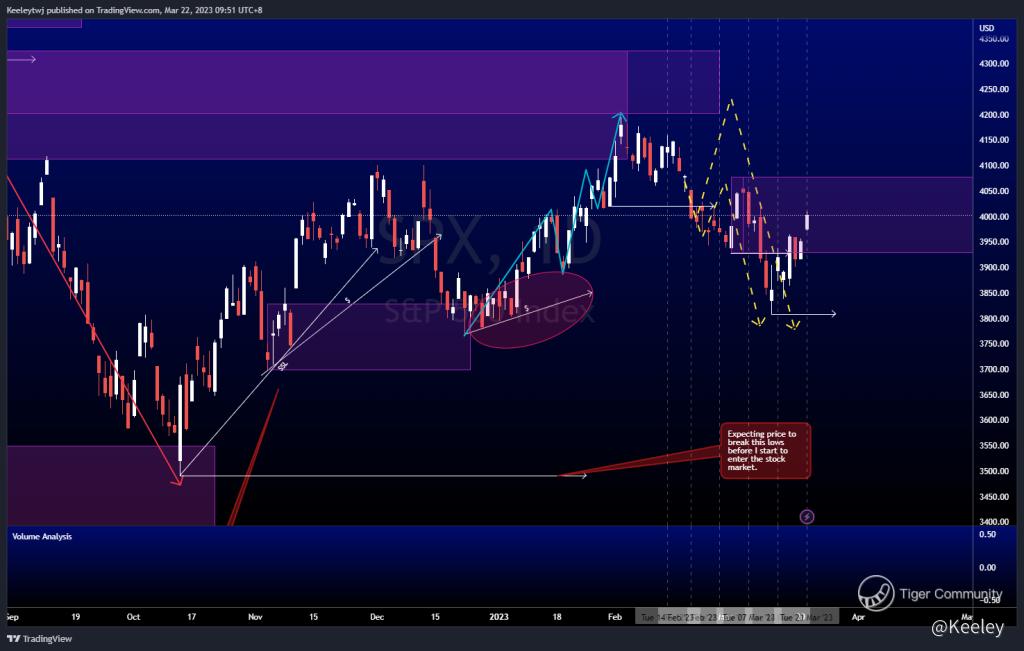Click the 3800.00 price axis label

[x=993, y=319]
